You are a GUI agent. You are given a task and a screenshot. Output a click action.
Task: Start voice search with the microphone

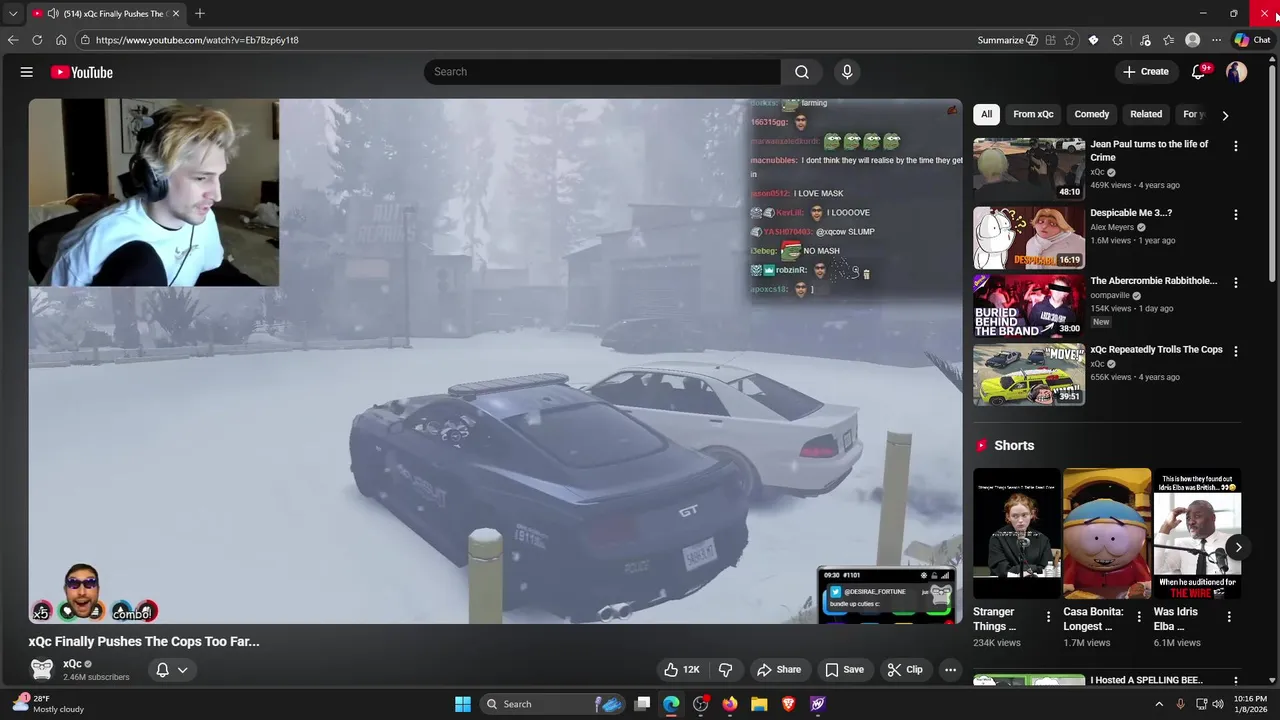coord(847,72)
